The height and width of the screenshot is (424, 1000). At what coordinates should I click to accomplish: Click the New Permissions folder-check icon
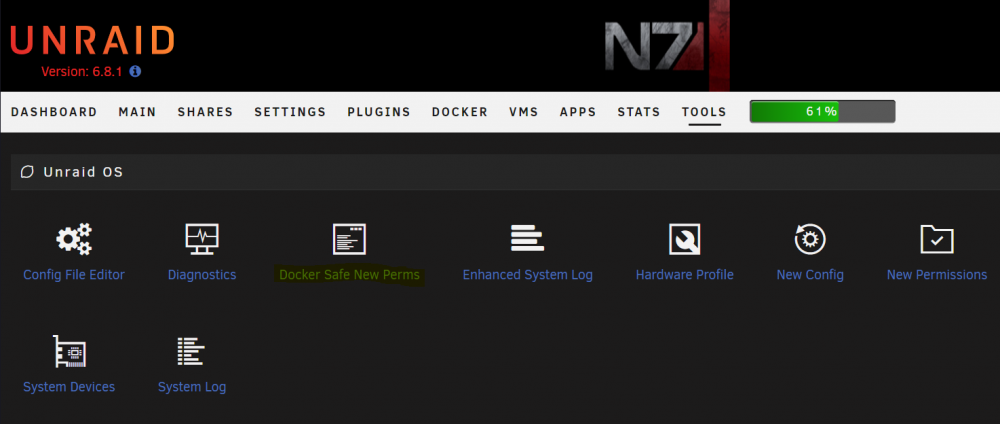pyautogui.click(x=937, y=239)
